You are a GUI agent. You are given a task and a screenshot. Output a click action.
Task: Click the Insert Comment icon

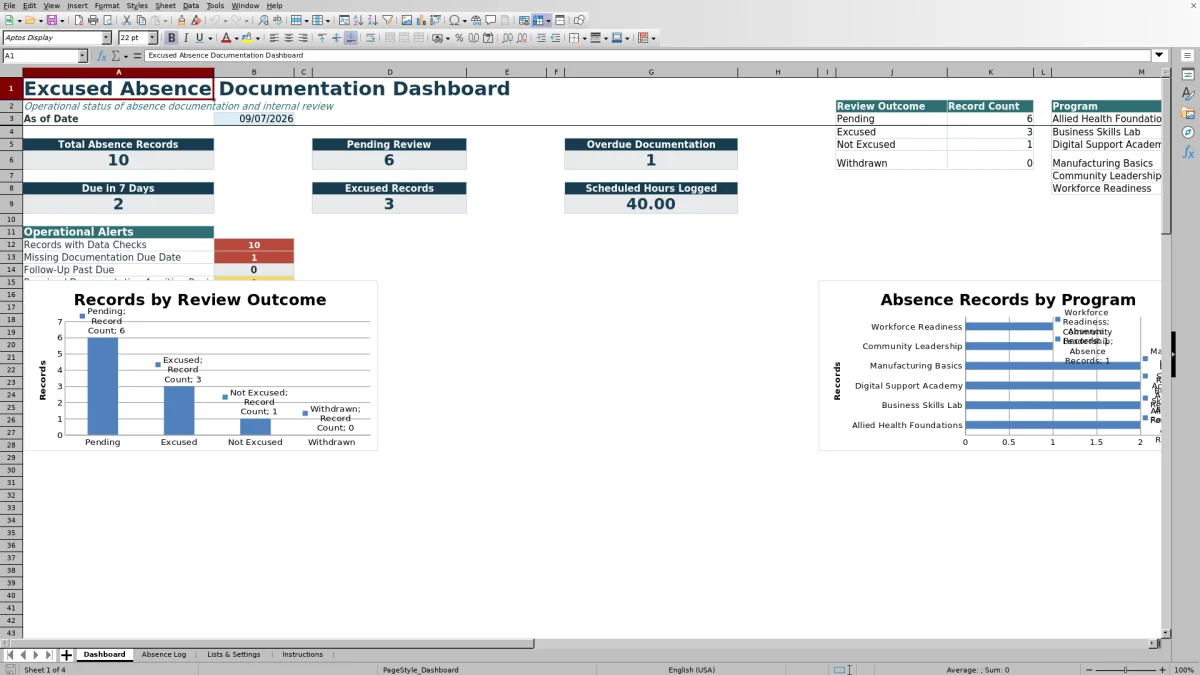point(490,20)
